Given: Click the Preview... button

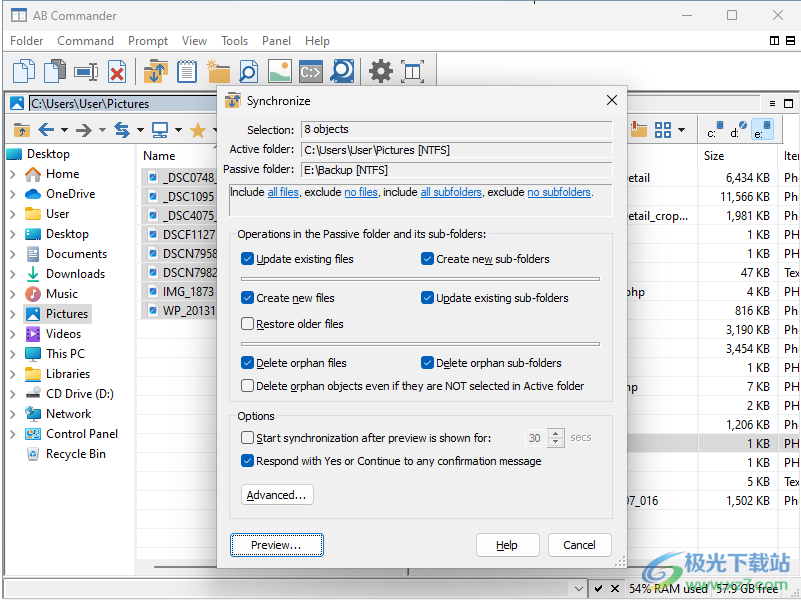Looking at the screenshot, I should click(x=276, y=545).
